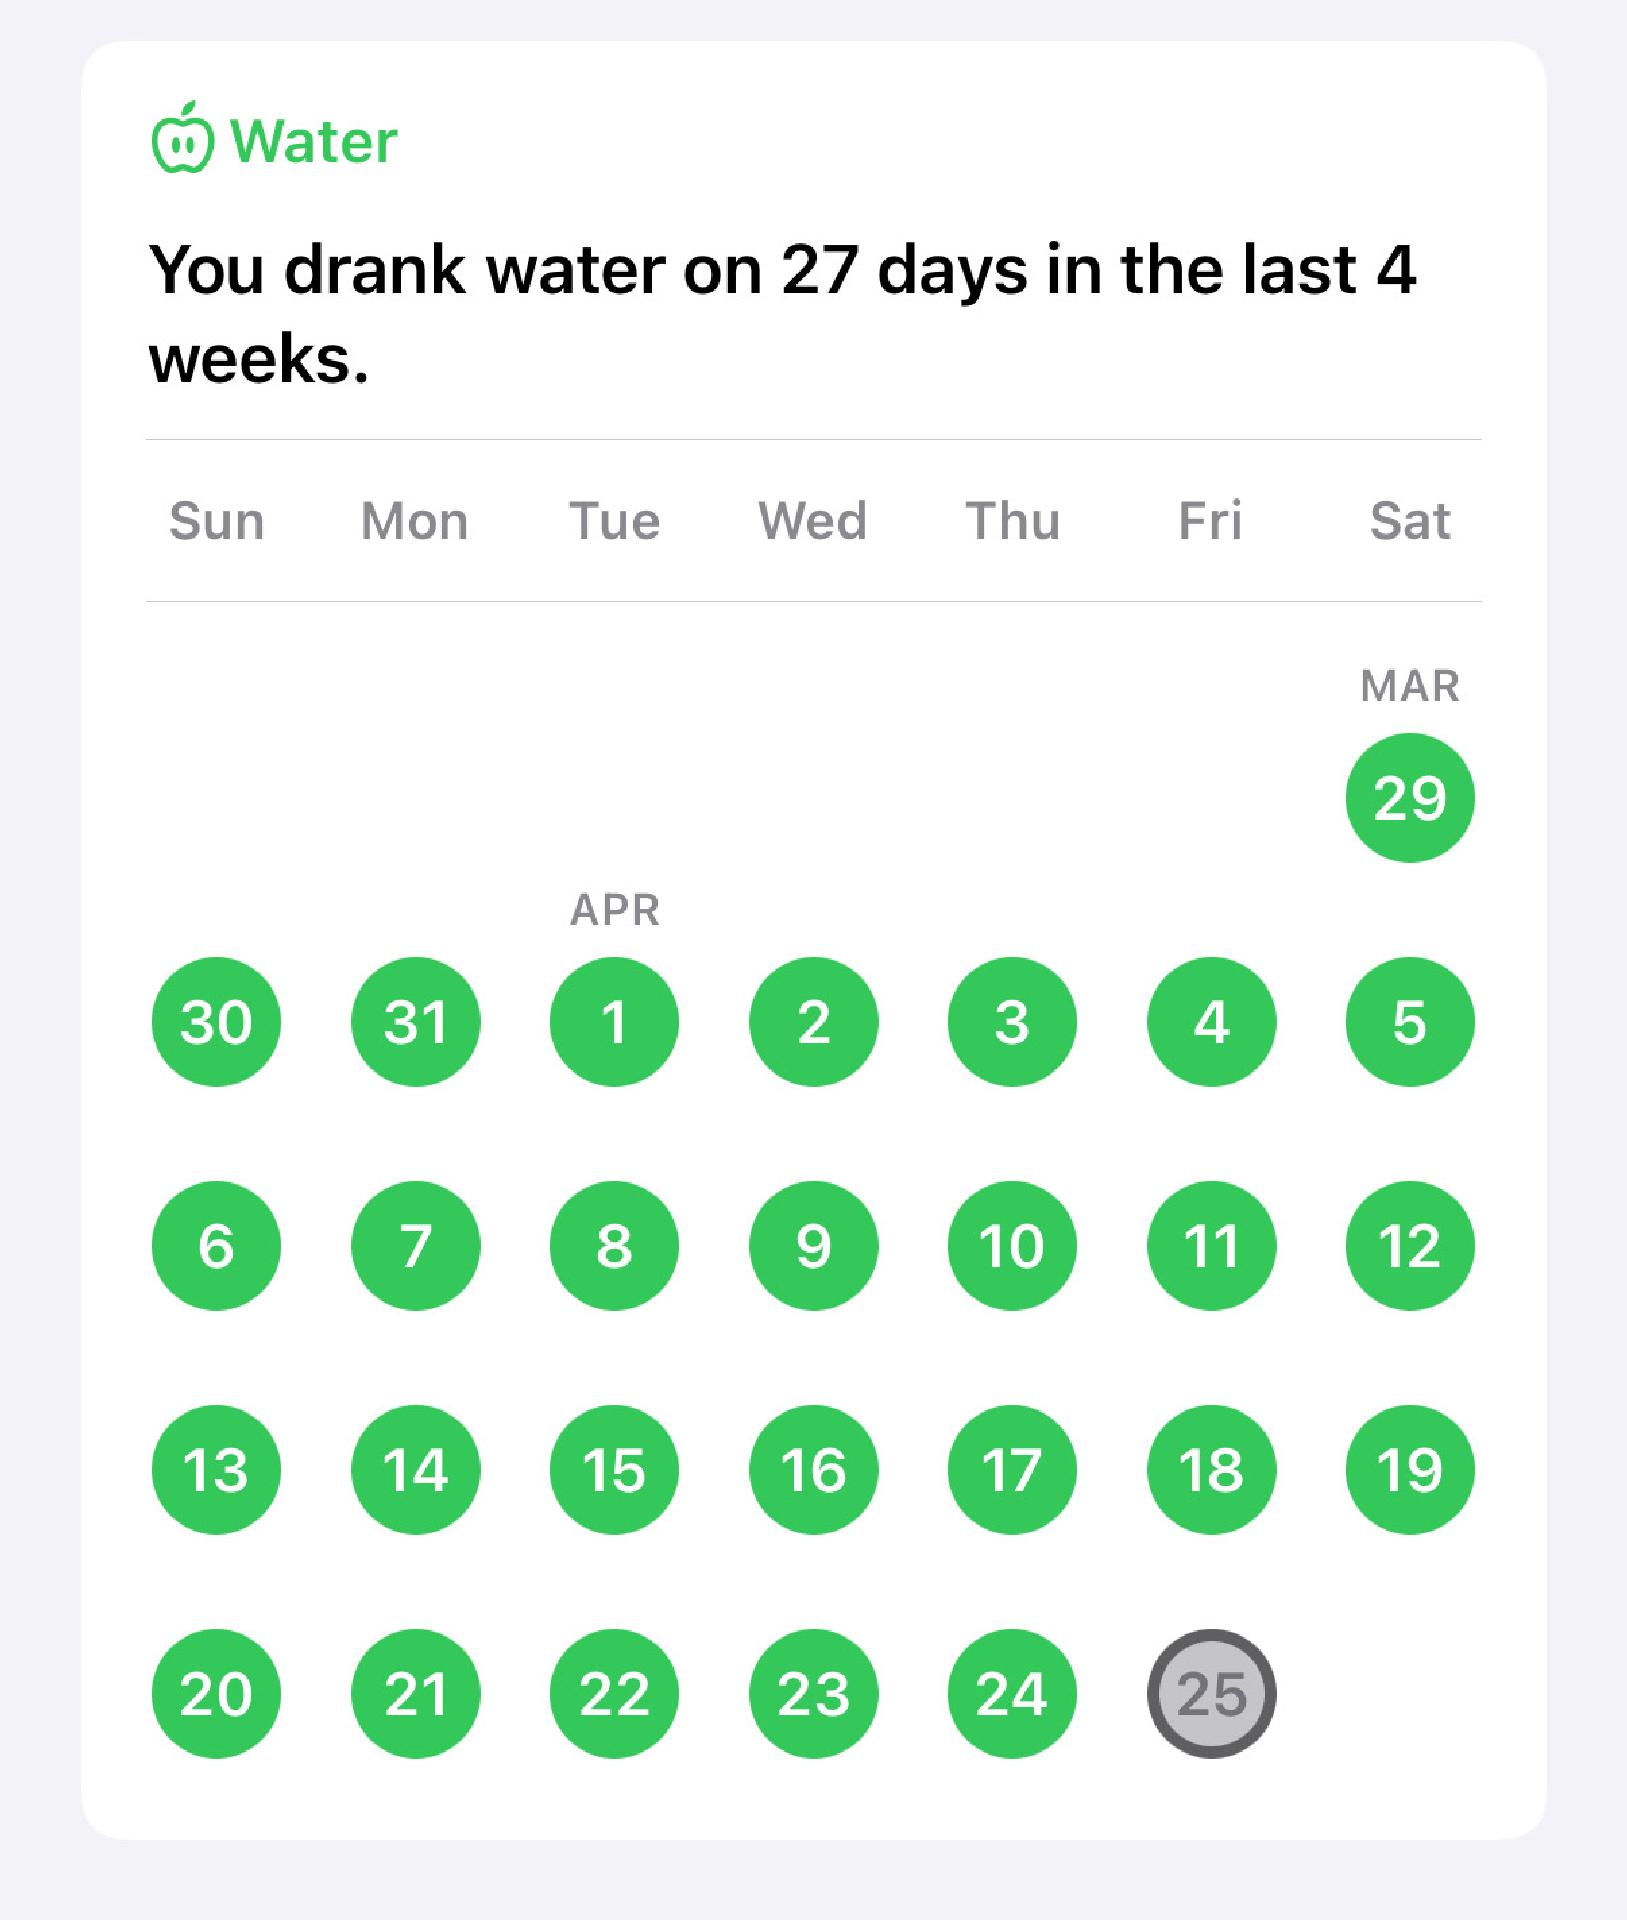Select the gray April 25 day circle
Image resolution: width=1627 pixels, height=1920 pixels.
[1211, 1694]
